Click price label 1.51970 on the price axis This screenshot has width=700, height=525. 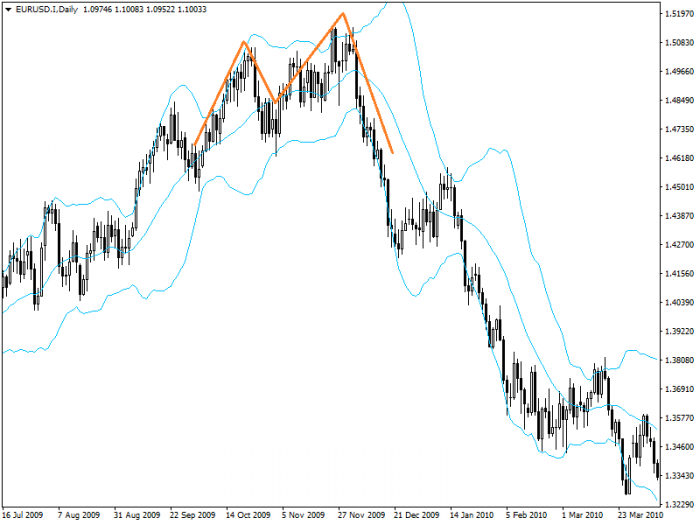[x=679, y=14]
